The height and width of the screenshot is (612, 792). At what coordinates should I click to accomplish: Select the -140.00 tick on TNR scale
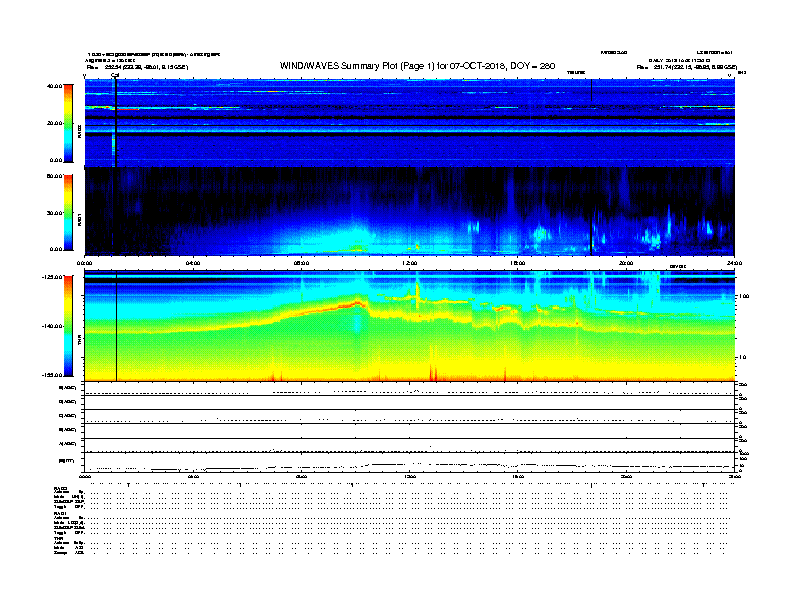52,326
